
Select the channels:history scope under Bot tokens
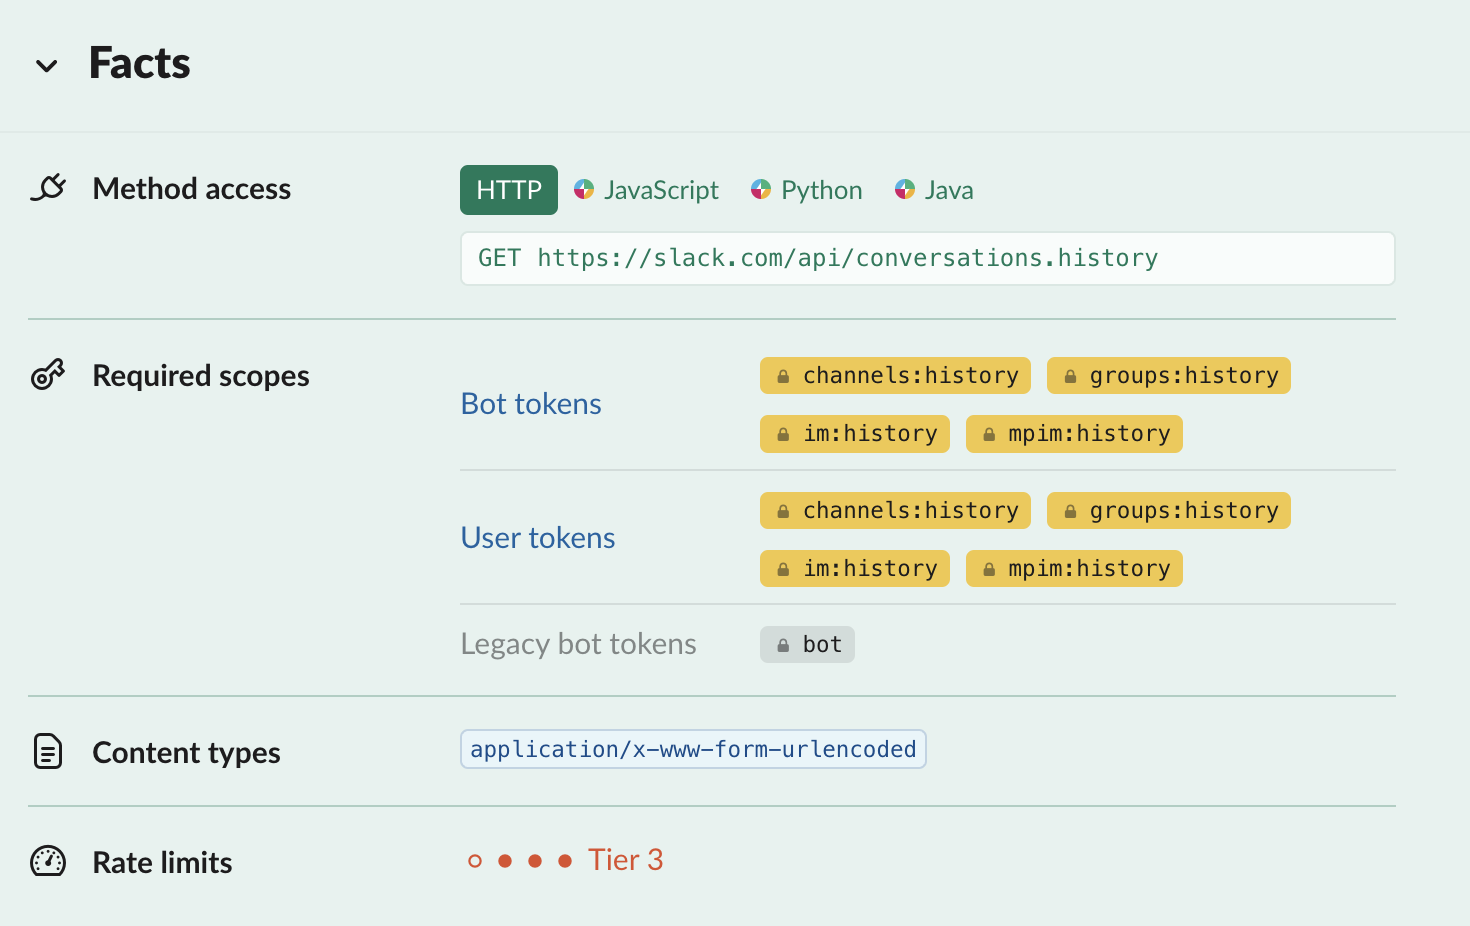point(894,375)
